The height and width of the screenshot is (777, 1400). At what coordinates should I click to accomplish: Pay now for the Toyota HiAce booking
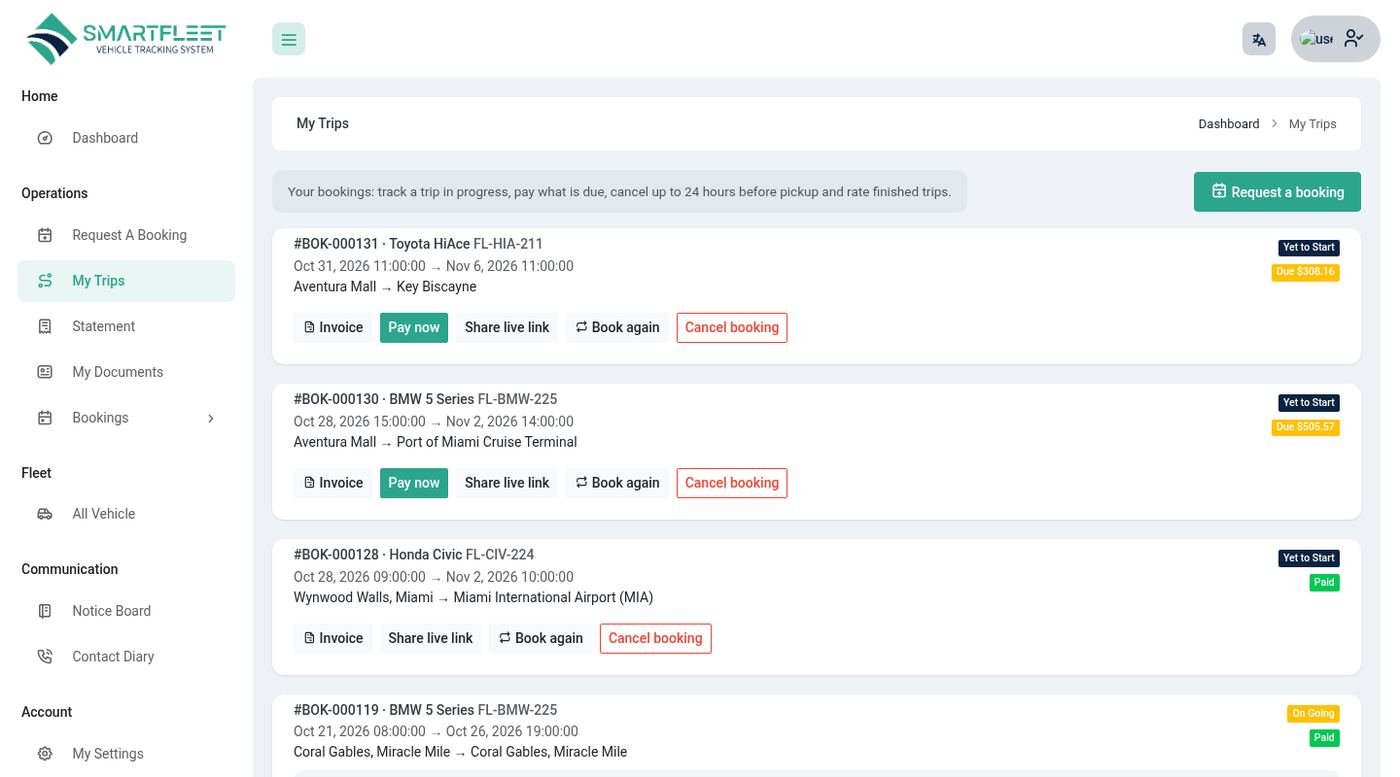(414, 328)
